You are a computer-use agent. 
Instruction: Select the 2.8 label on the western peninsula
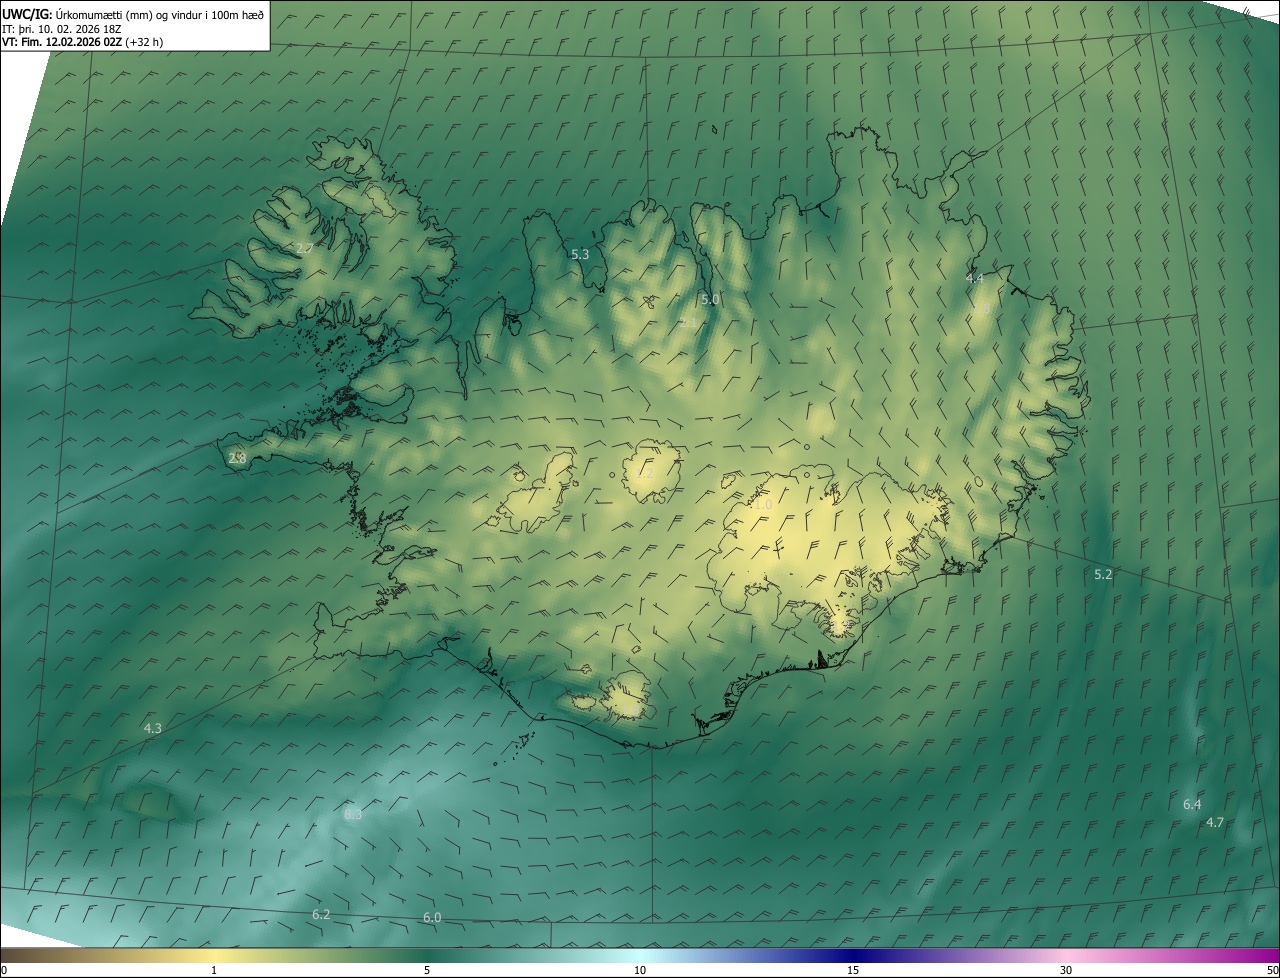[x=237, y=458]
